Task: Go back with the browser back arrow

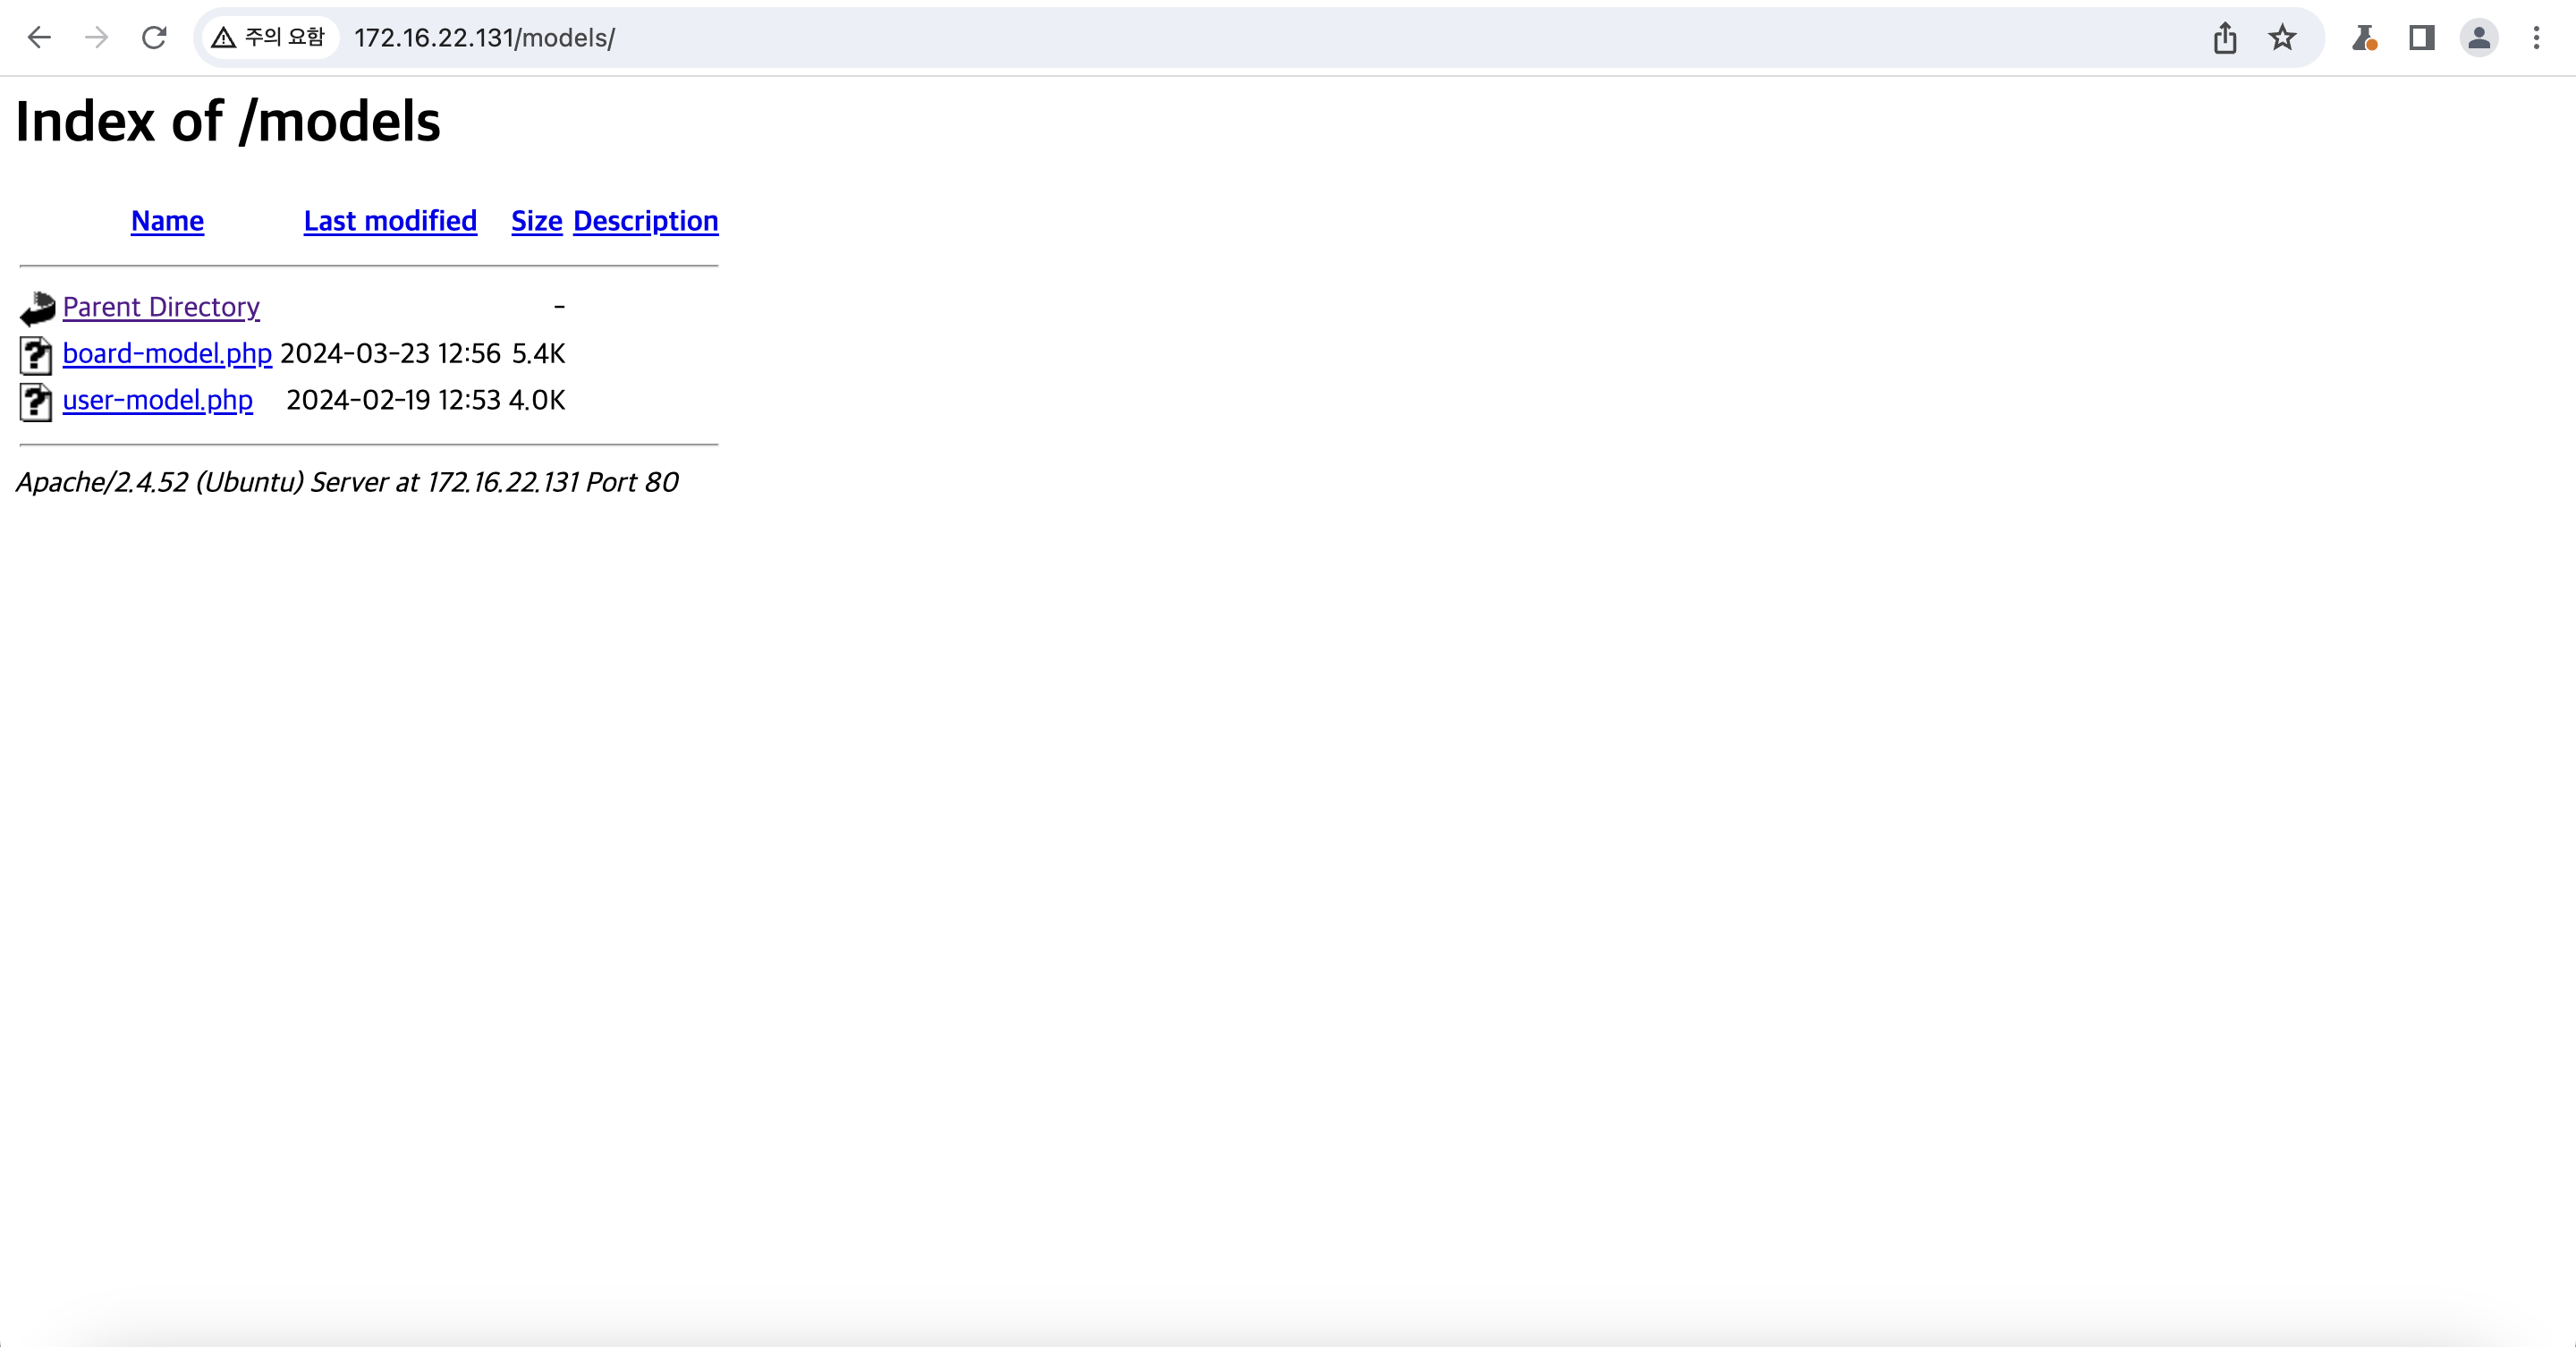Action: 39,38
